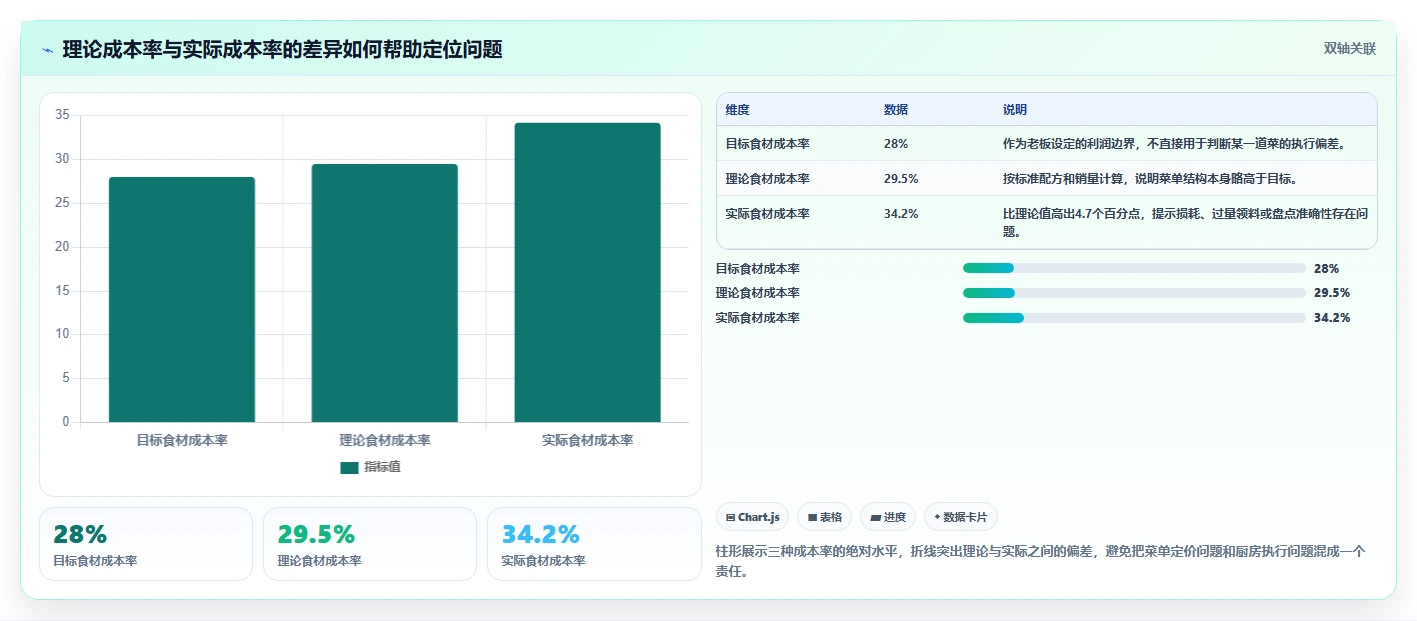Screen dimensions: 1417x621
Task: Open the 34.2% data card
Action: [594, 544]
